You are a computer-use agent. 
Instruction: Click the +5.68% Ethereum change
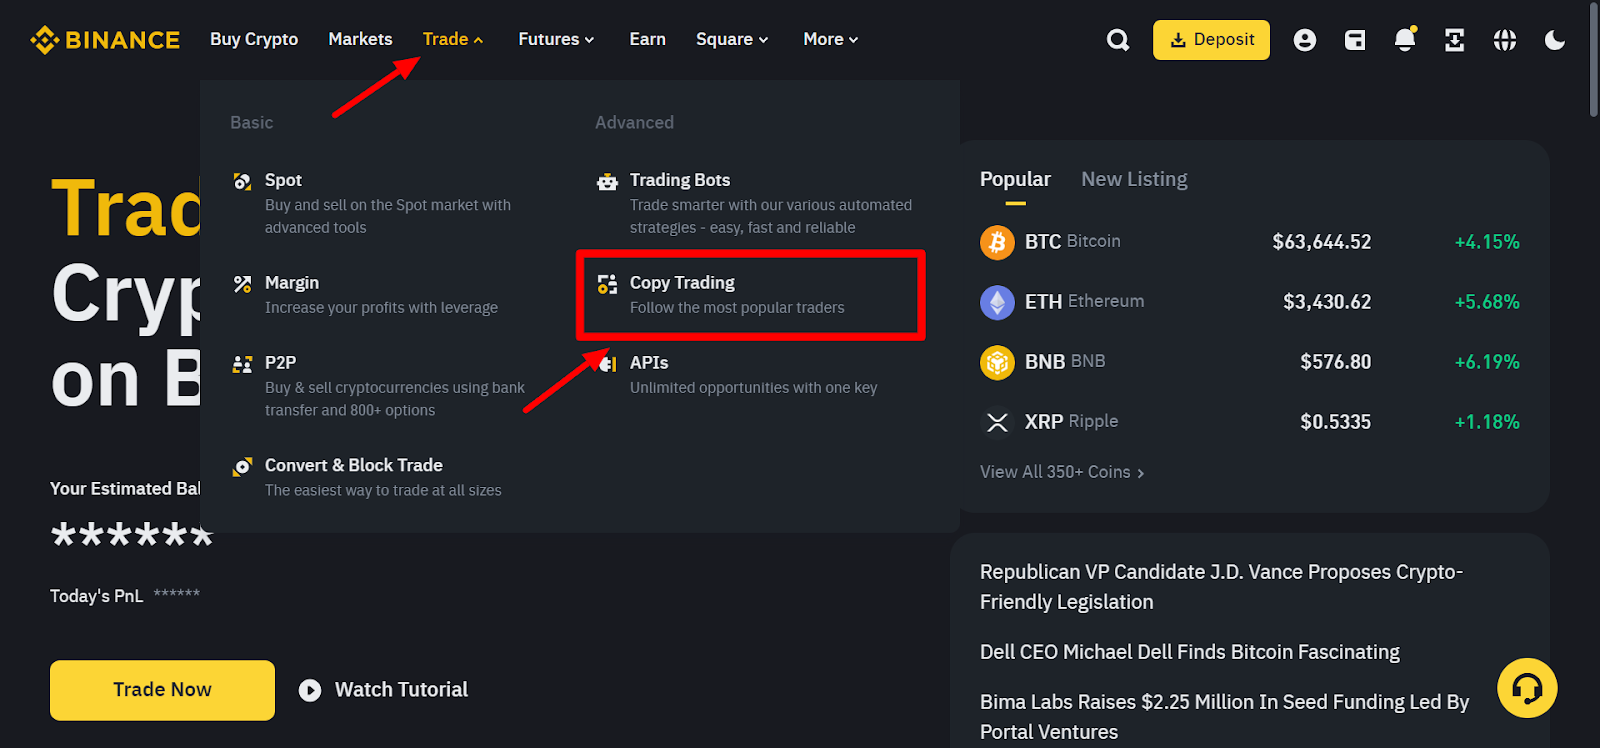click(1487, 302)
